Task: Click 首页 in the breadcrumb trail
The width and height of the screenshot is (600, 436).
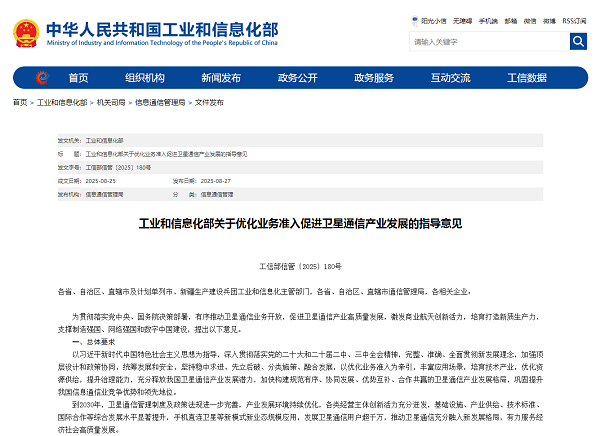Action: tap(20, 103)
